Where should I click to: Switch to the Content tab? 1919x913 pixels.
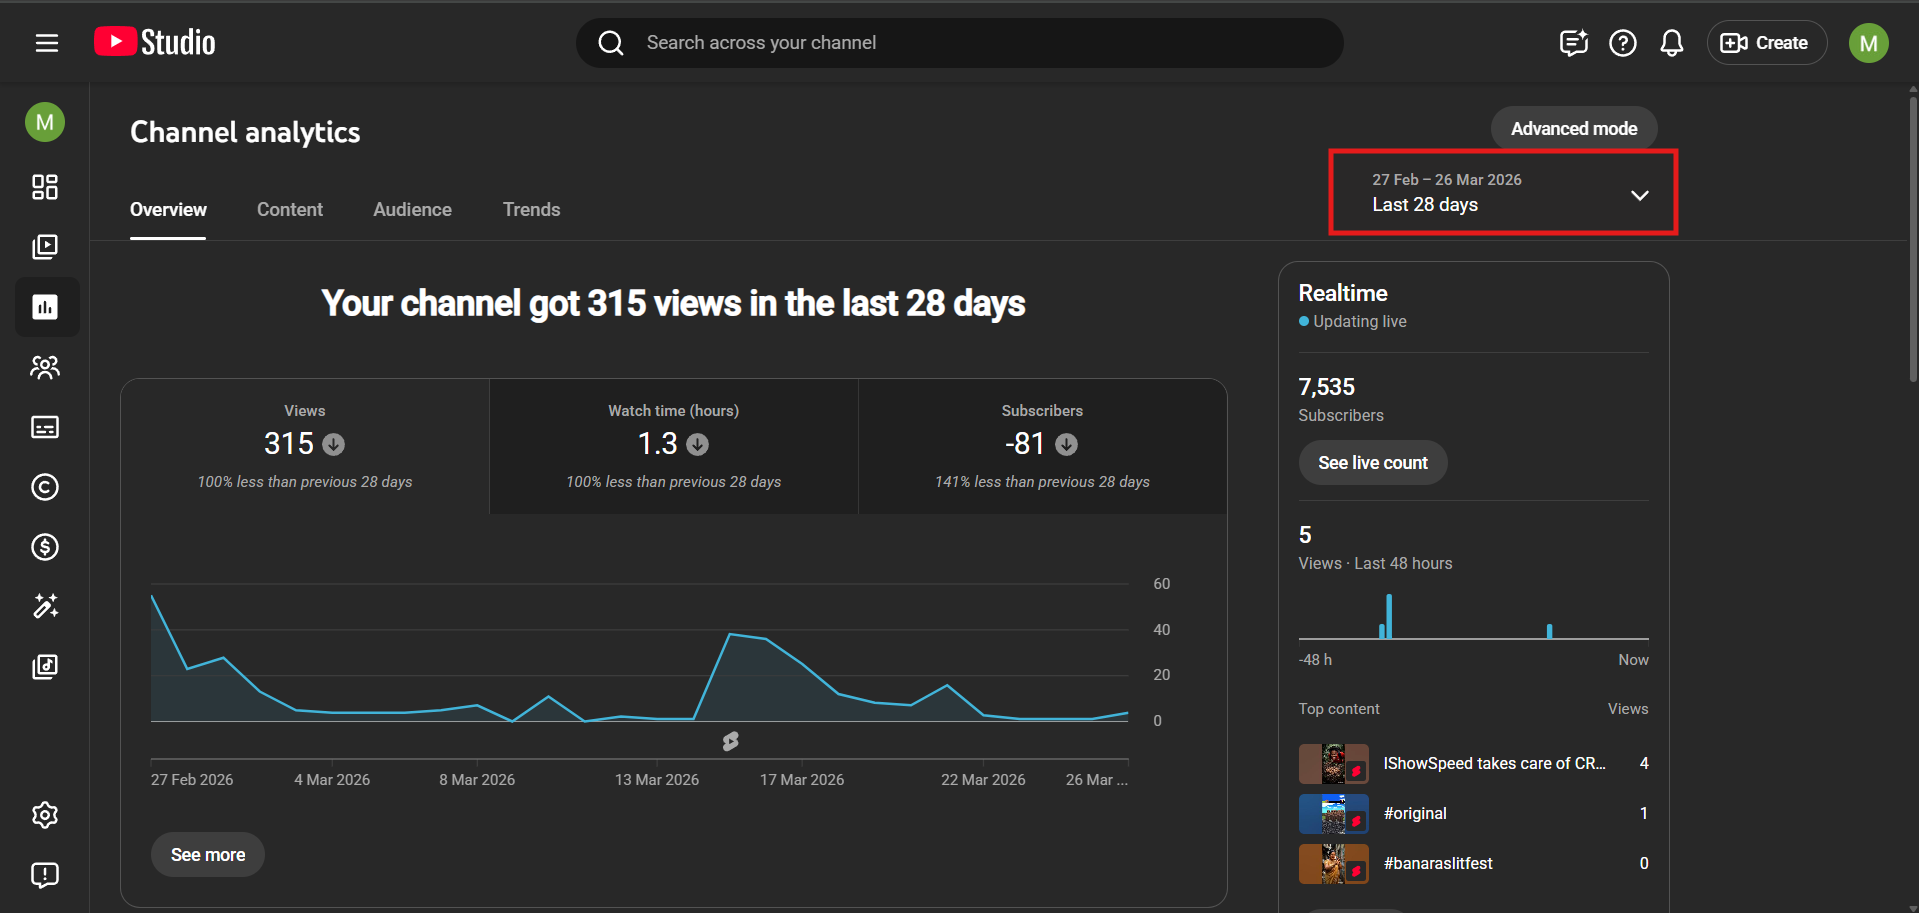[x=289, y=210]
